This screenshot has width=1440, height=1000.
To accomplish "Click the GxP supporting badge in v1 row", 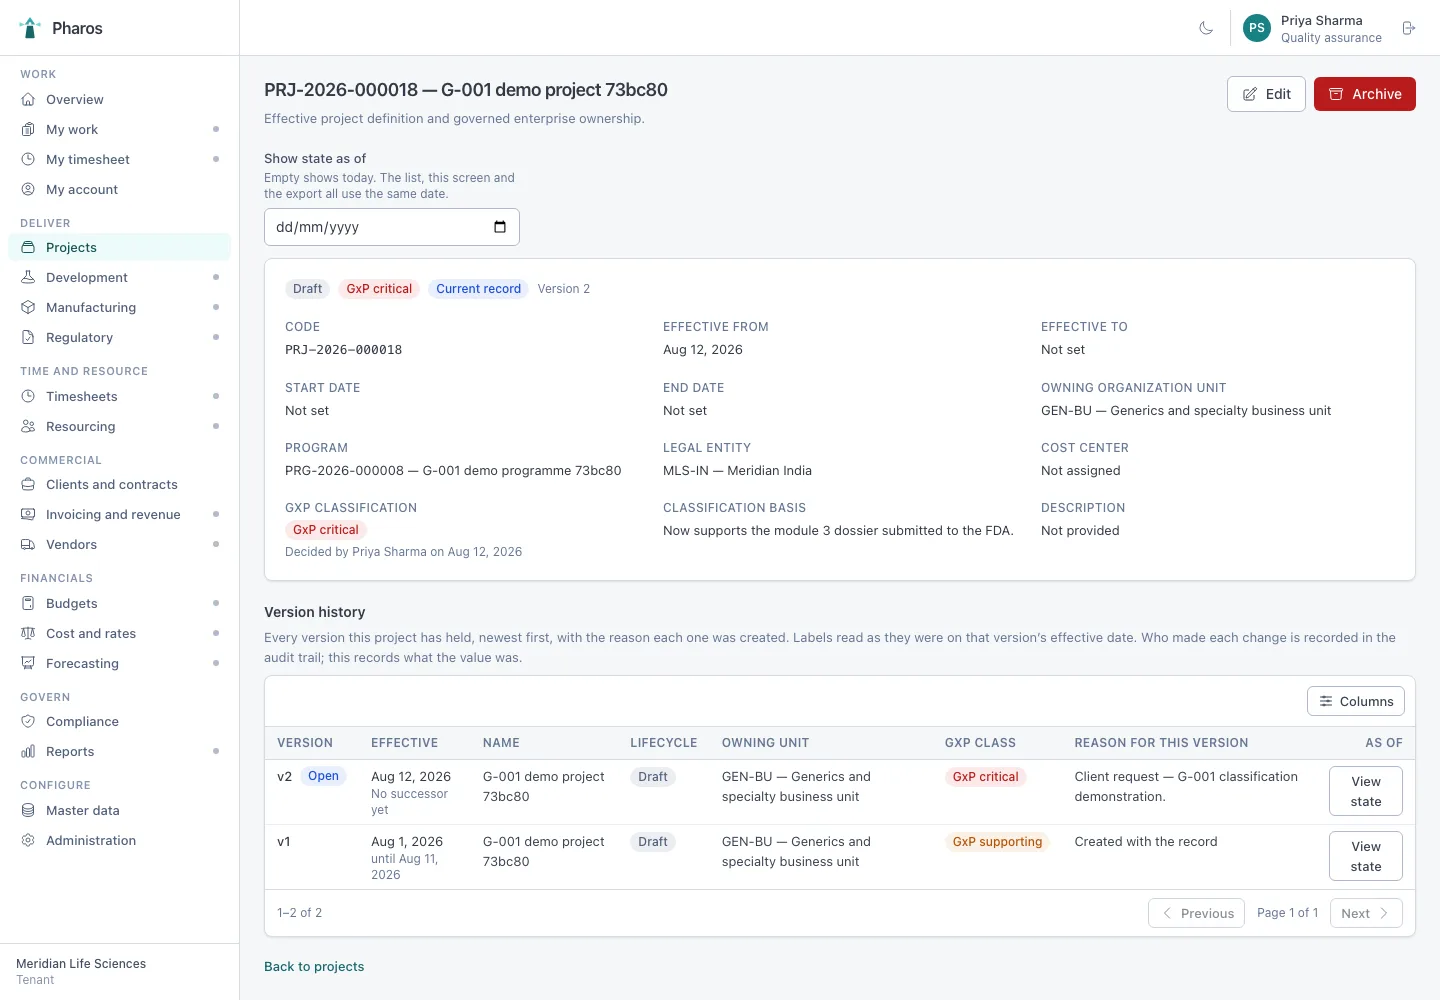I will (x=997, y=842).
